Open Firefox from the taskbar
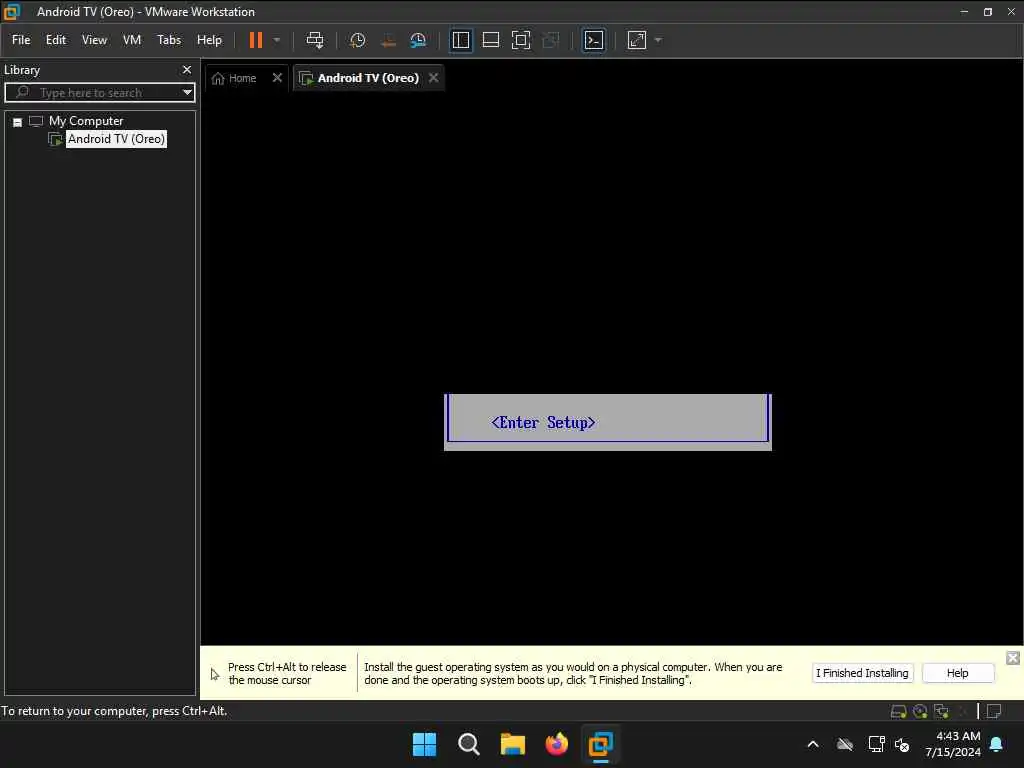 (x=556, y=744)
